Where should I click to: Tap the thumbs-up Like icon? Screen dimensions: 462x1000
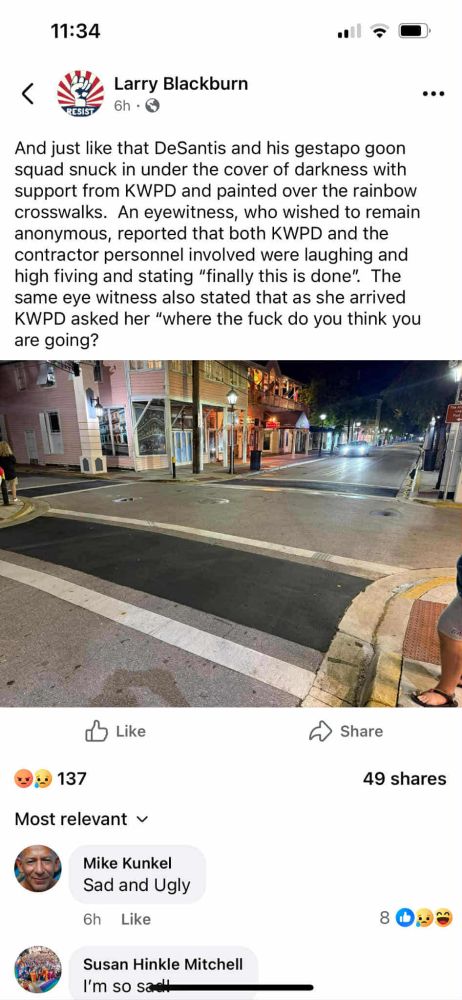click(96, 731)
